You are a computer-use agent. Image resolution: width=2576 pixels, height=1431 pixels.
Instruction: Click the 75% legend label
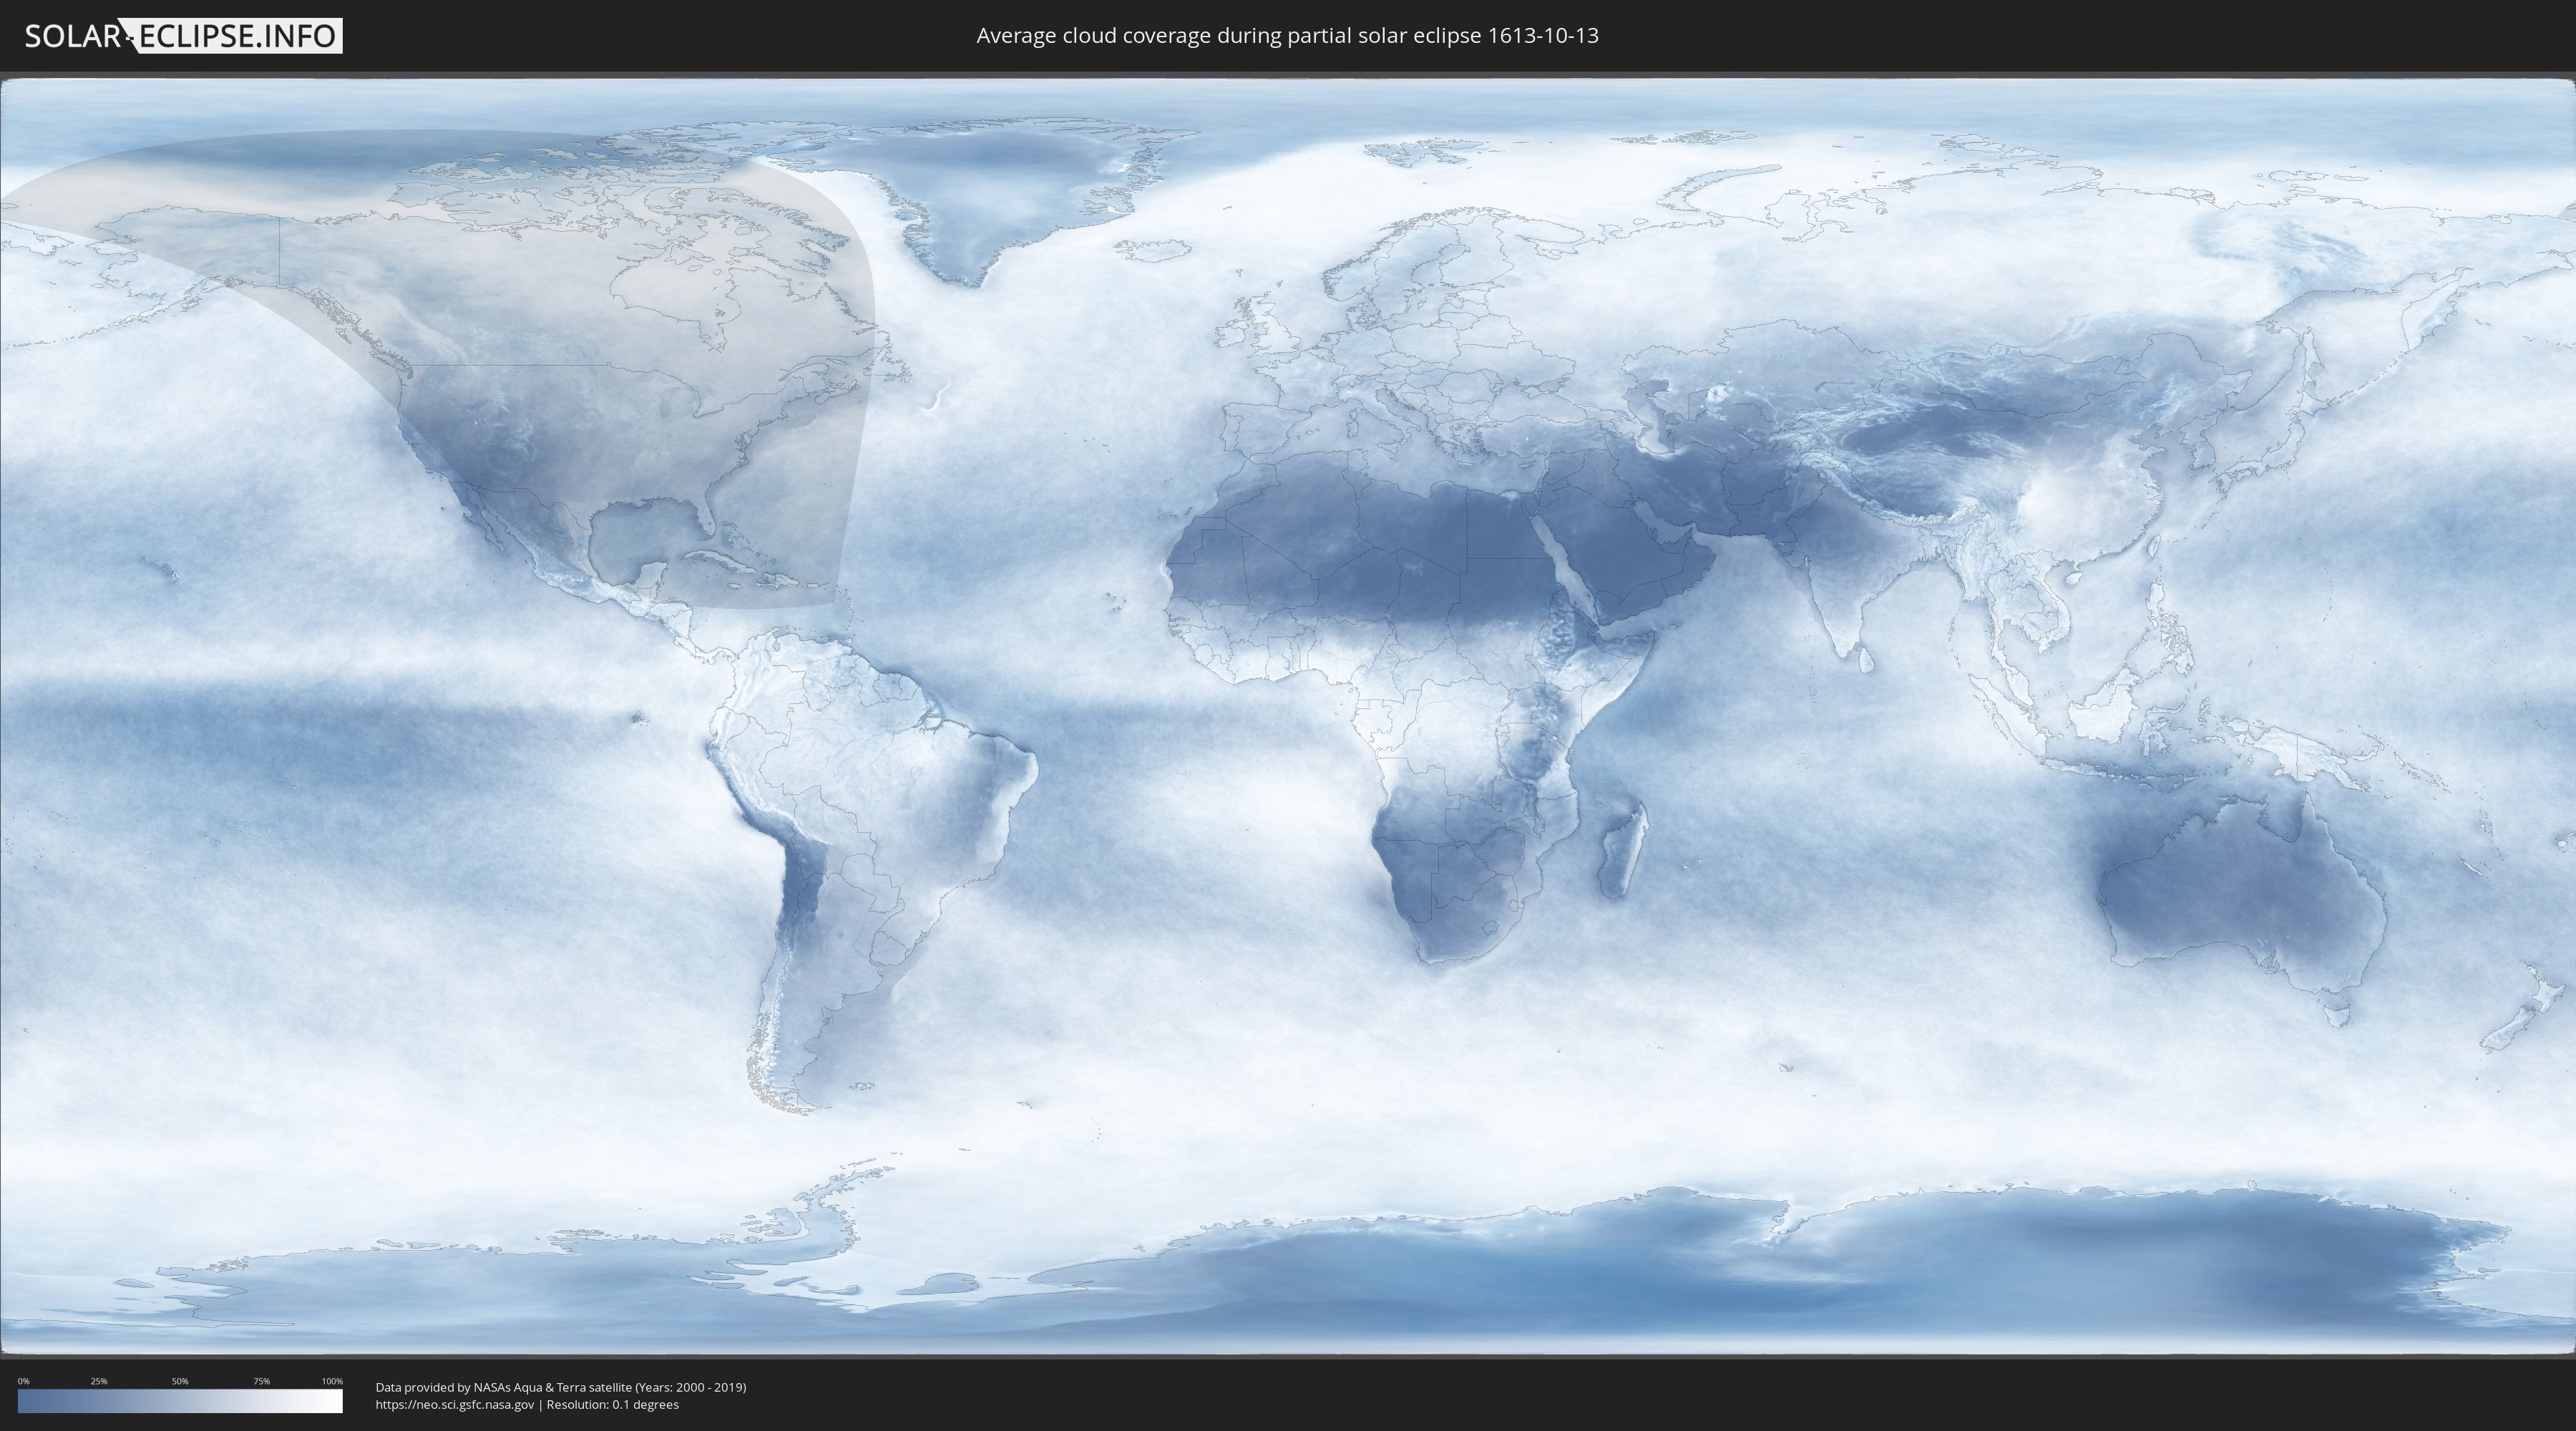(x=261, y=1381)
